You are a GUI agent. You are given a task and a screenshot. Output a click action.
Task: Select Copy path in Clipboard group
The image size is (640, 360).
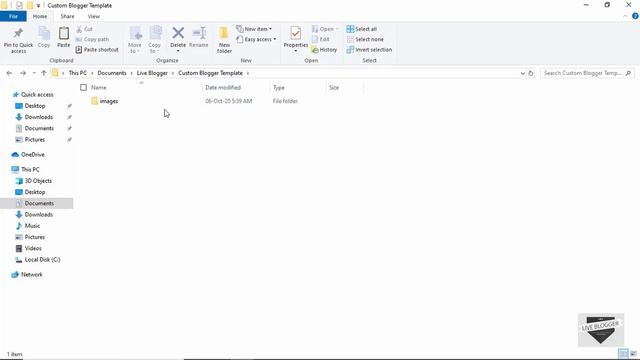93,39
